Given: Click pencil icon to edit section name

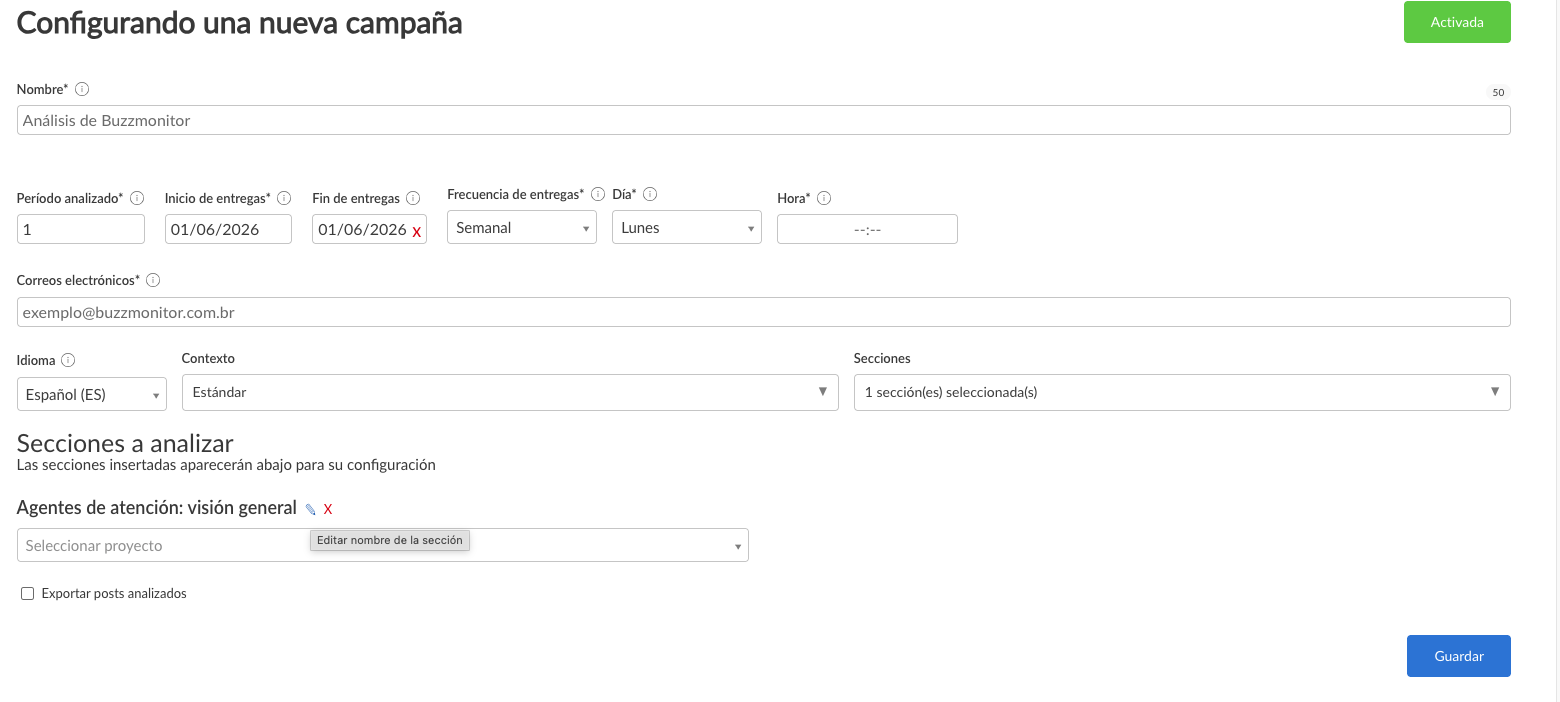Looking at the screenshot, I should coord(310,509).
